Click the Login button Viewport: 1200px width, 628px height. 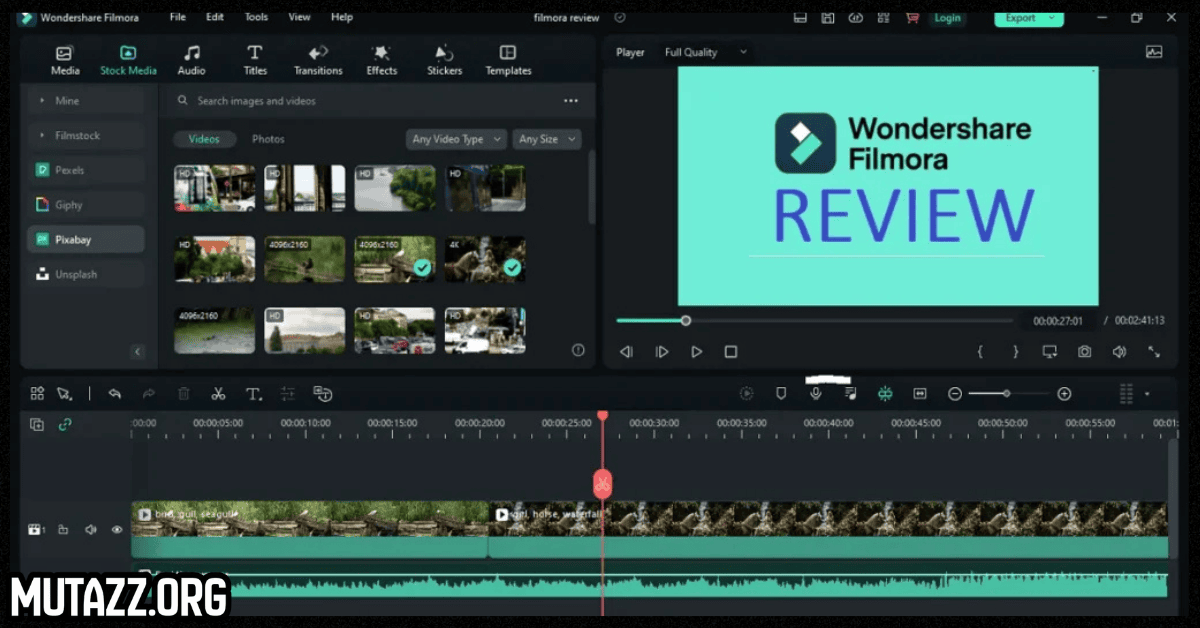click(946, 18)
